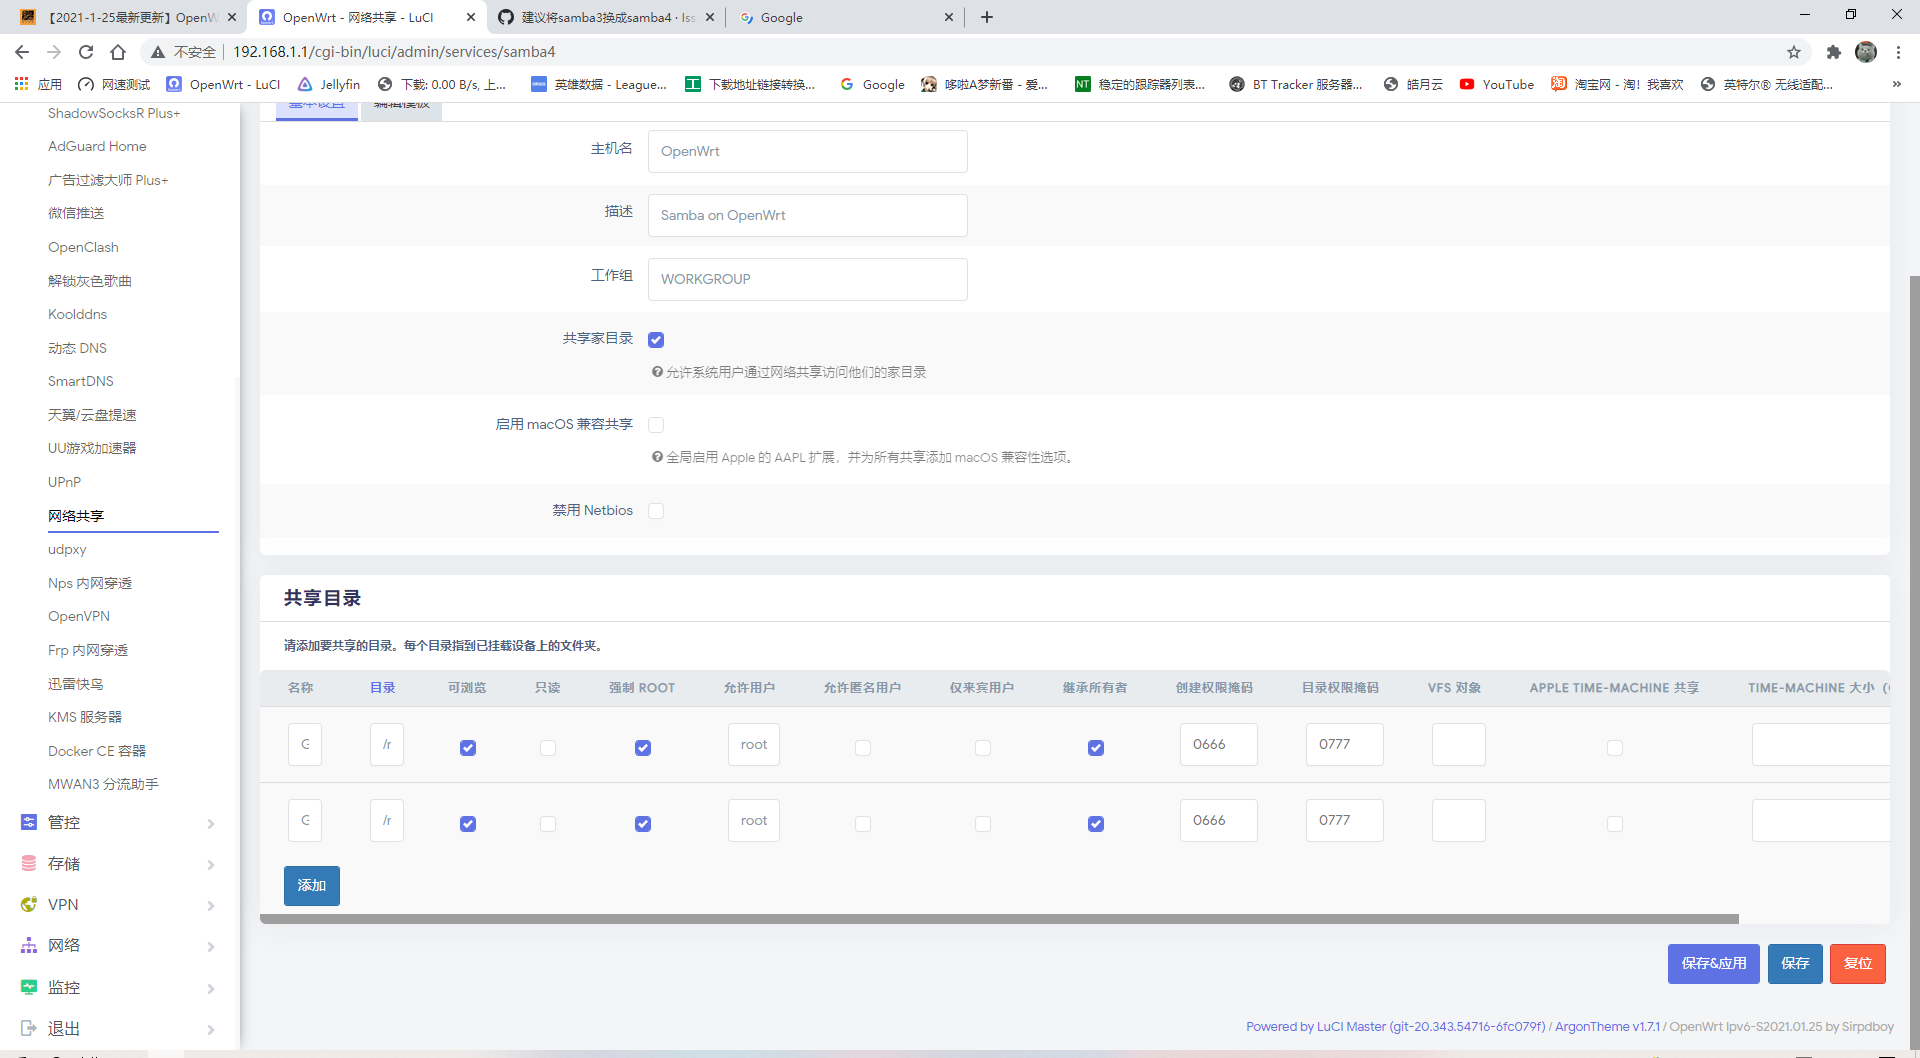Click the bookmark star in address bar
Image resolution: width=1920 pixels, height=1058 pixels.
(1794, 52)
